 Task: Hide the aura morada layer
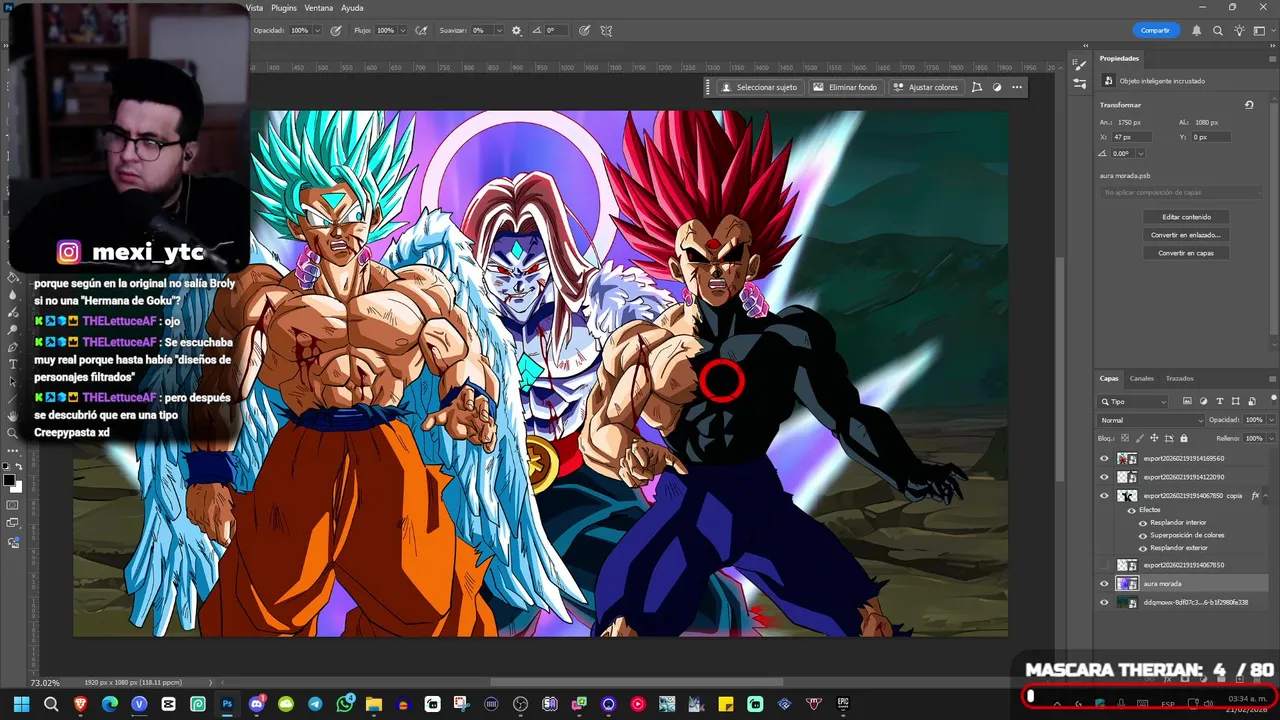click(1104, 584)
